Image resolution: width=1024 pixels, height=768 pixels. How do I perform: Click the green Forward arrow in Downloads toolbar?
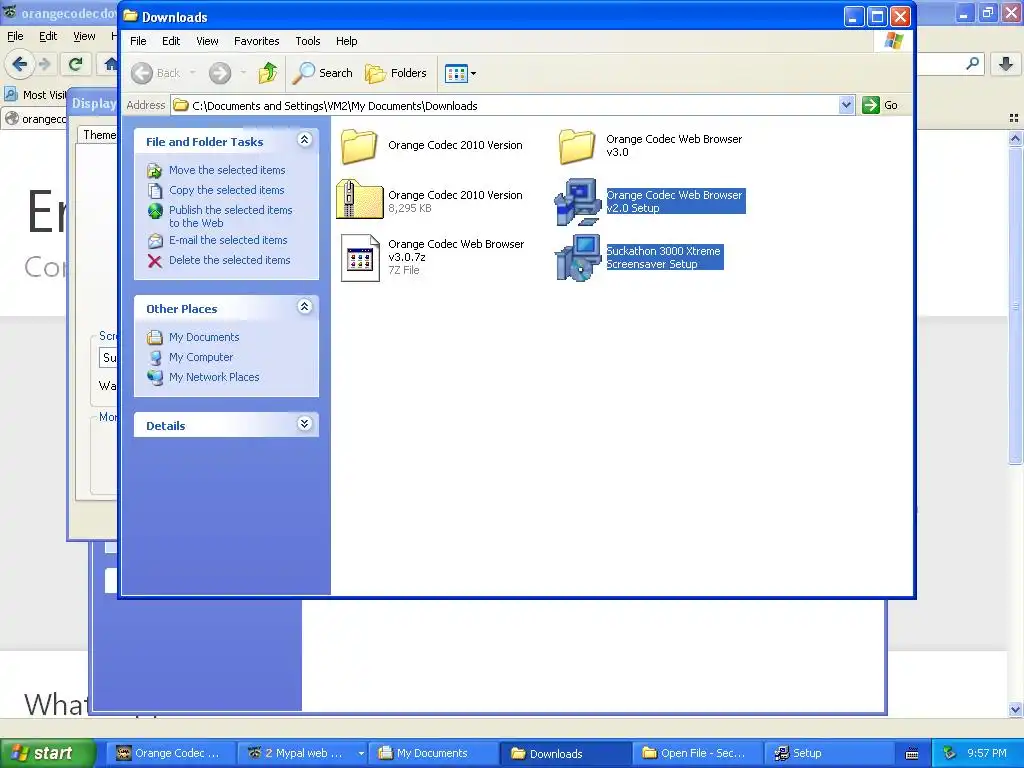pyautogui.click(x=220, y=73)
